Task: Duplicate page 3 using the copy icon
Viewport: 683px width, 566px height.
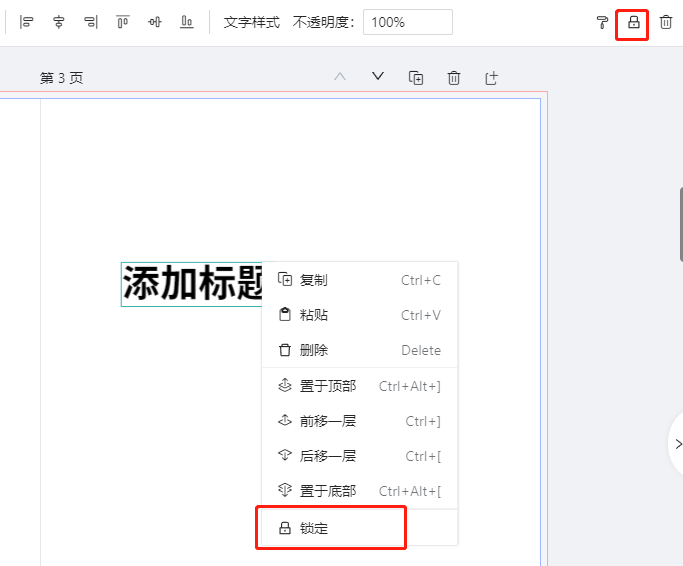Action: click(416, 78)
